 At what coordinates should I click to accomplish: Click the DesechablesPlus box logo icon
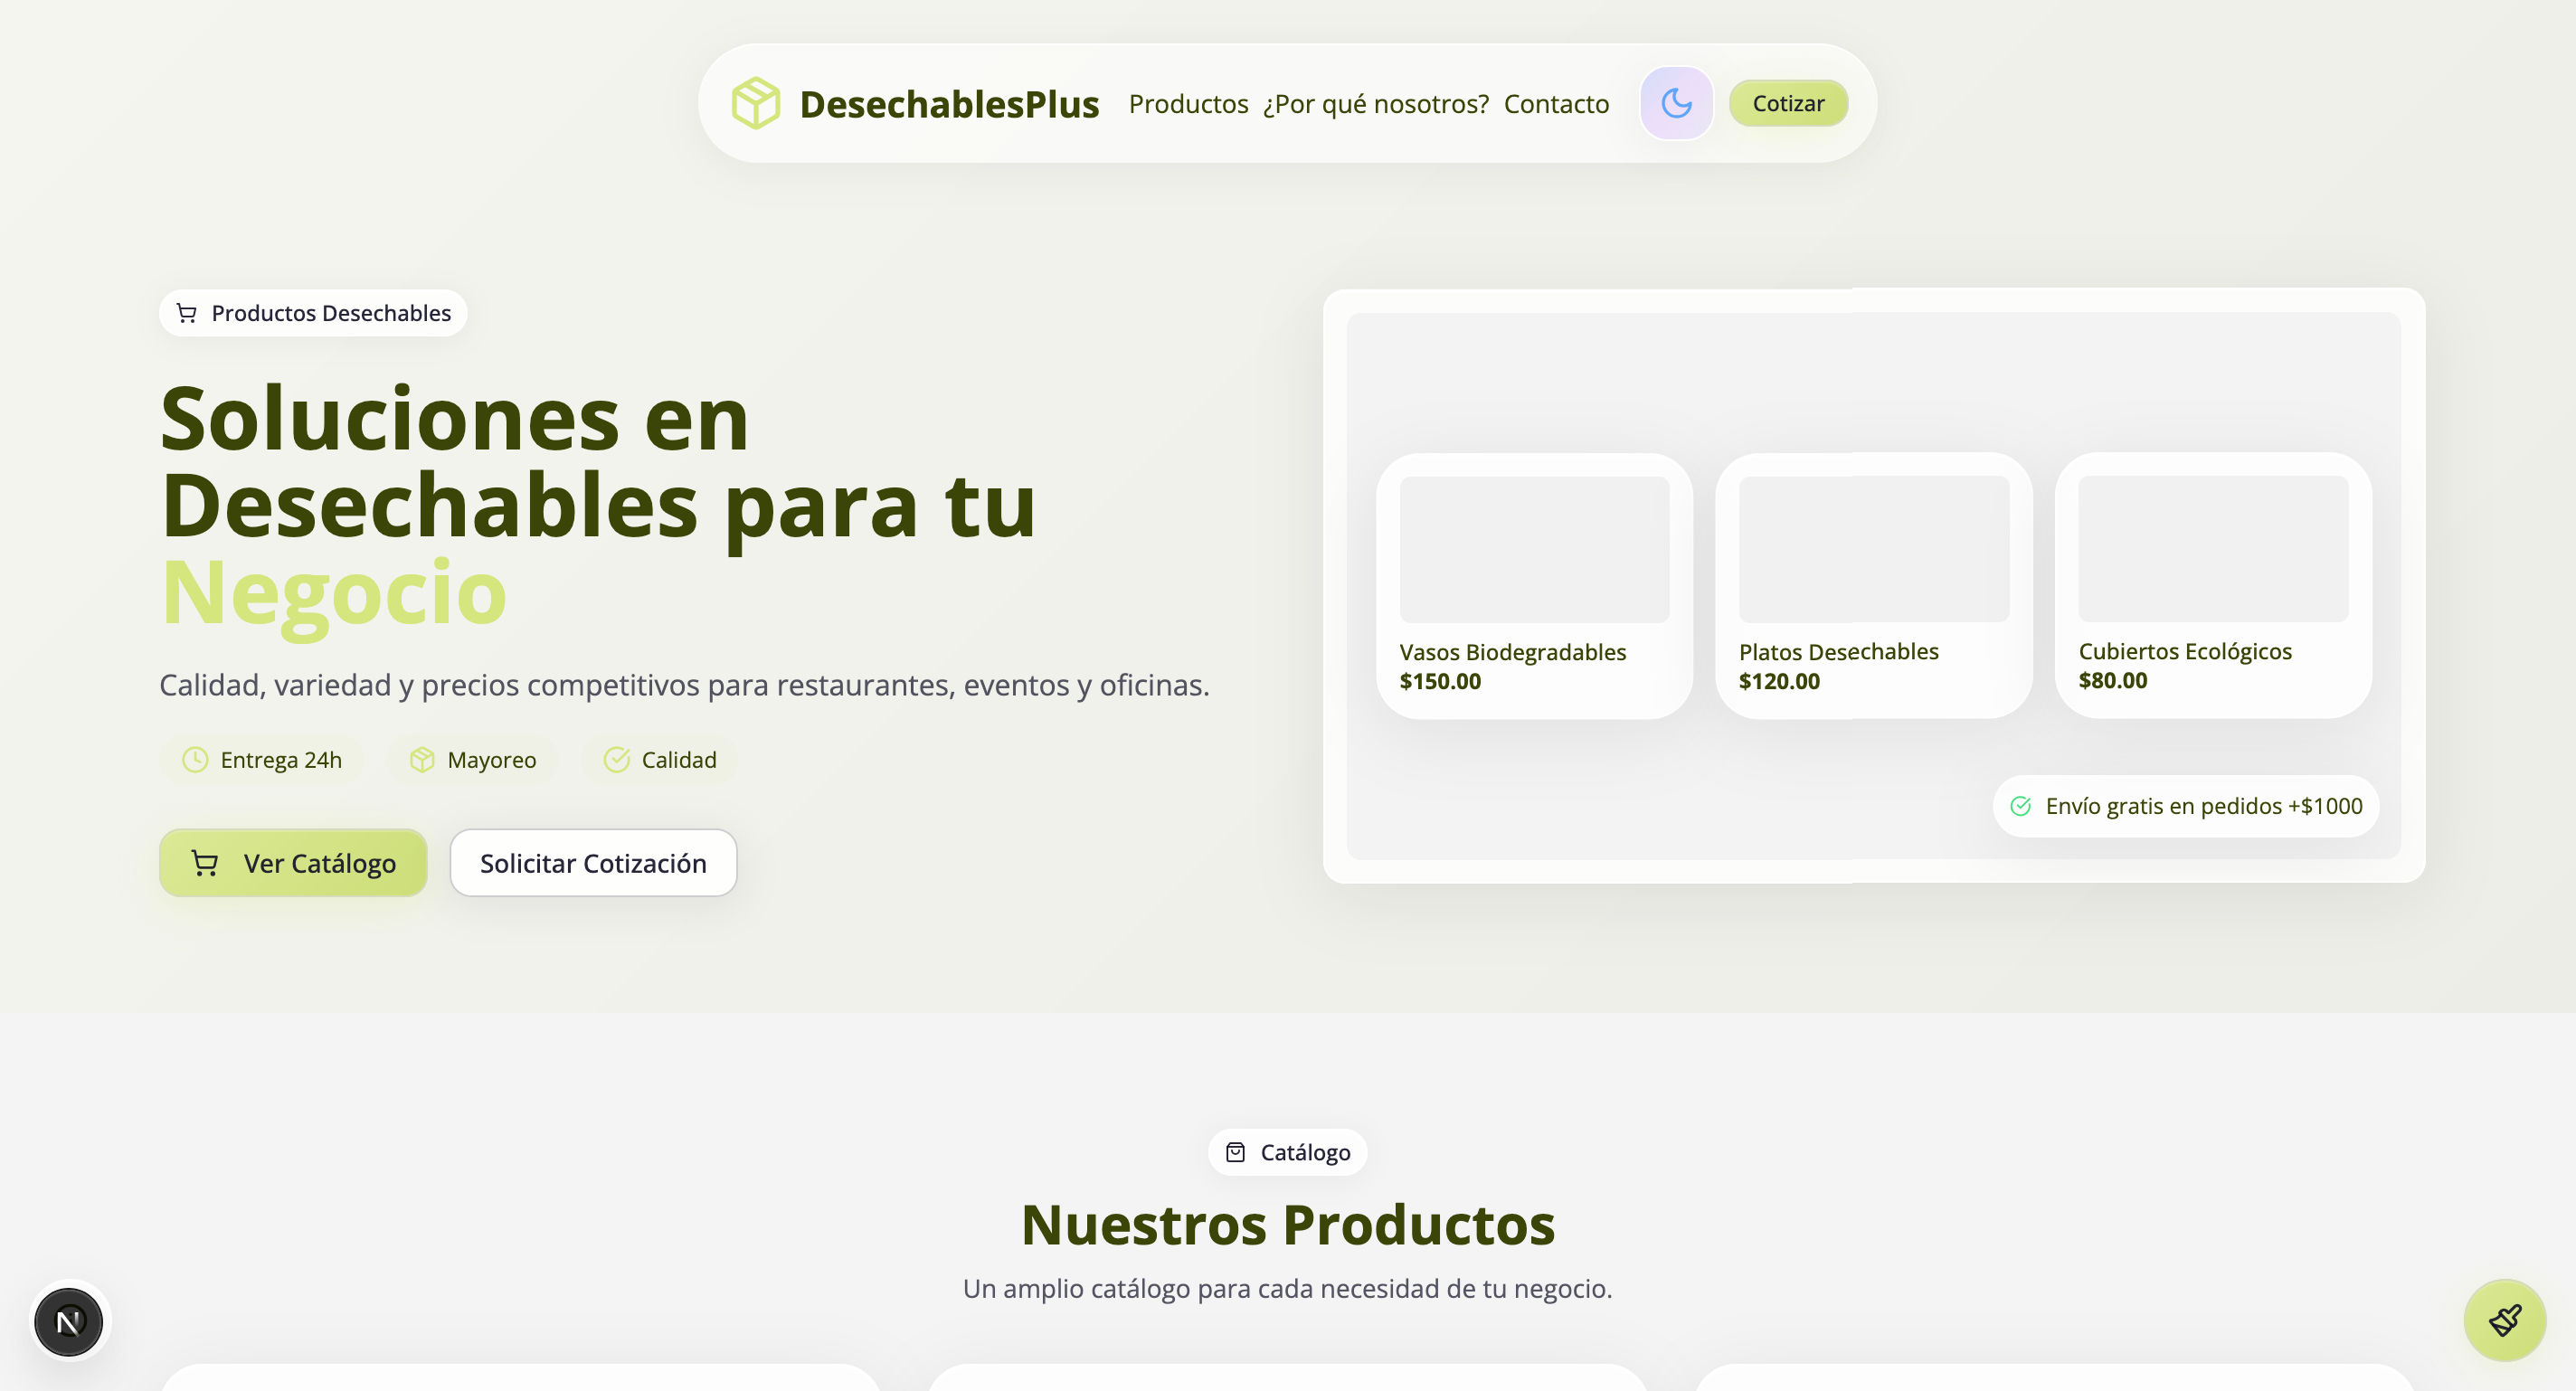tap(755, 103)
